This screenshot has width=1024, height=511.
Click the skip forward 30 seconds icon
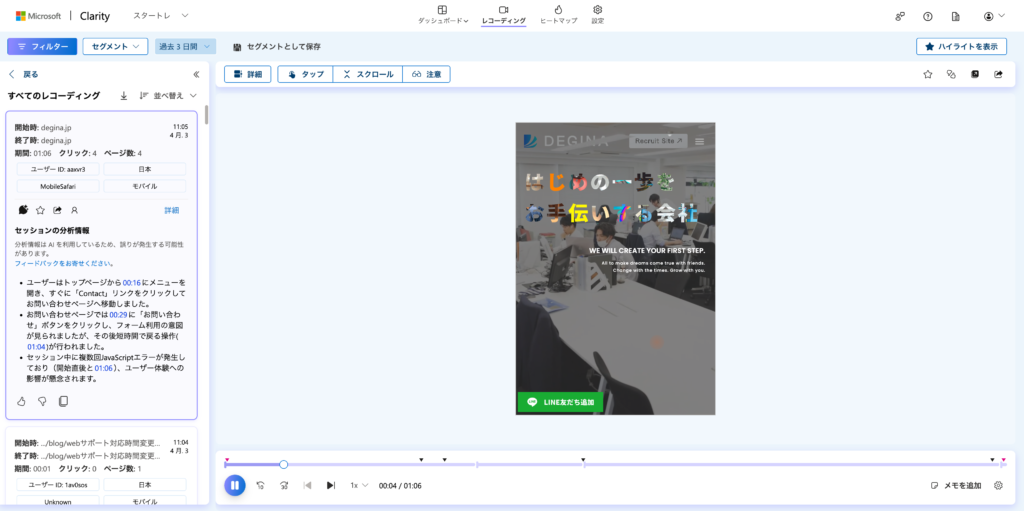[283, 485]
